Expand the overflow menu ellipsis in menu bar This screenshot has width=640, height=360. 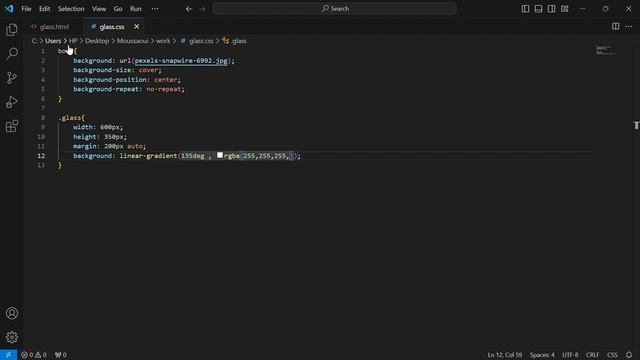(155, 9)
